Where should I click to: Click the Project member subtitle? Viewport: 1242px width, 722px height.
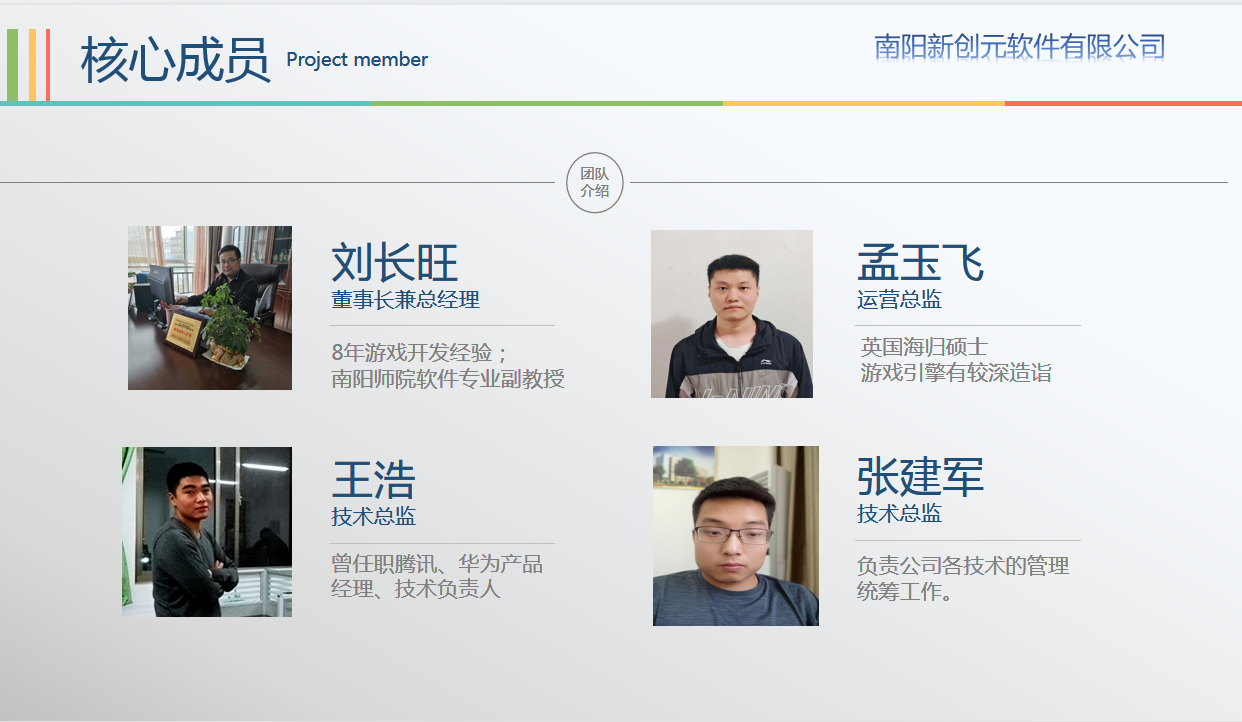tap(357, 59)
